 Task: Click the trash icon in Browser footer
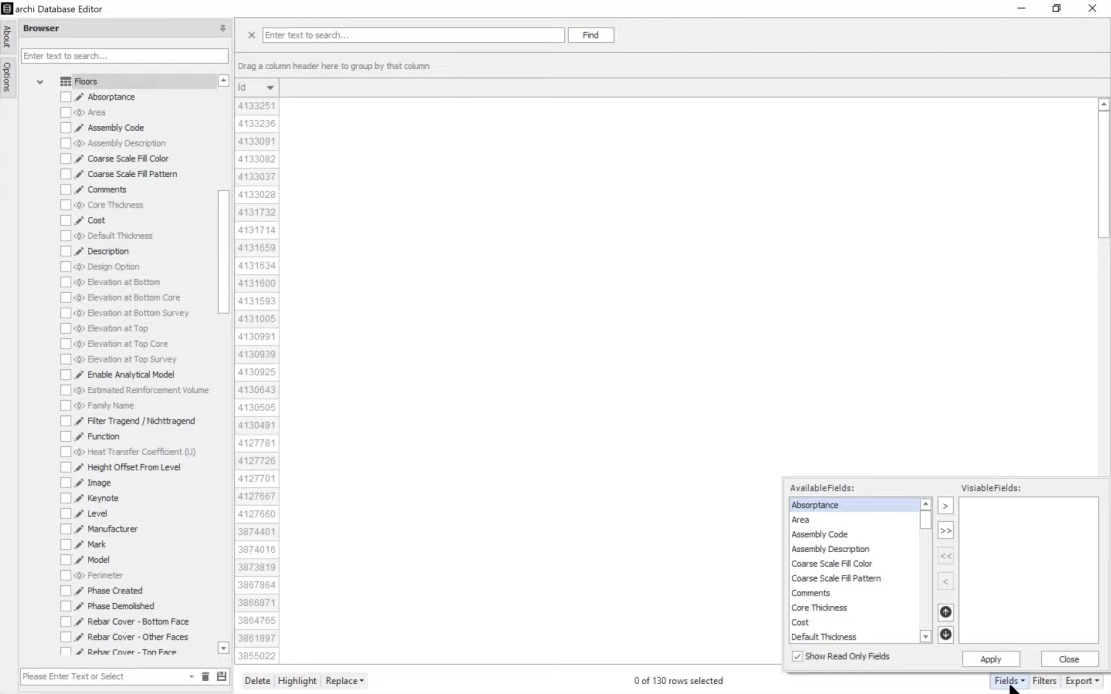pyautogui.click(x=207, y=677)
